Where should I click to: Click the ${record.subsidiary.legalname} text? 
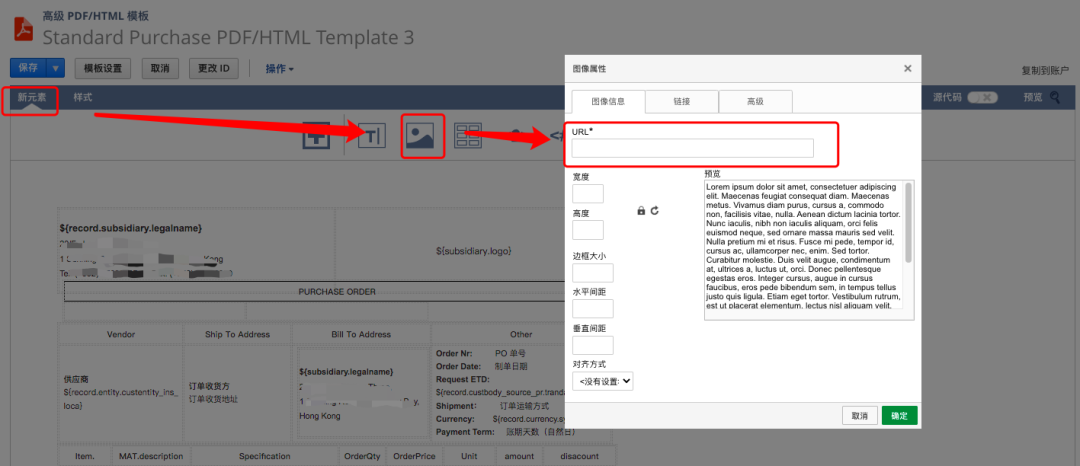(130, 228)
